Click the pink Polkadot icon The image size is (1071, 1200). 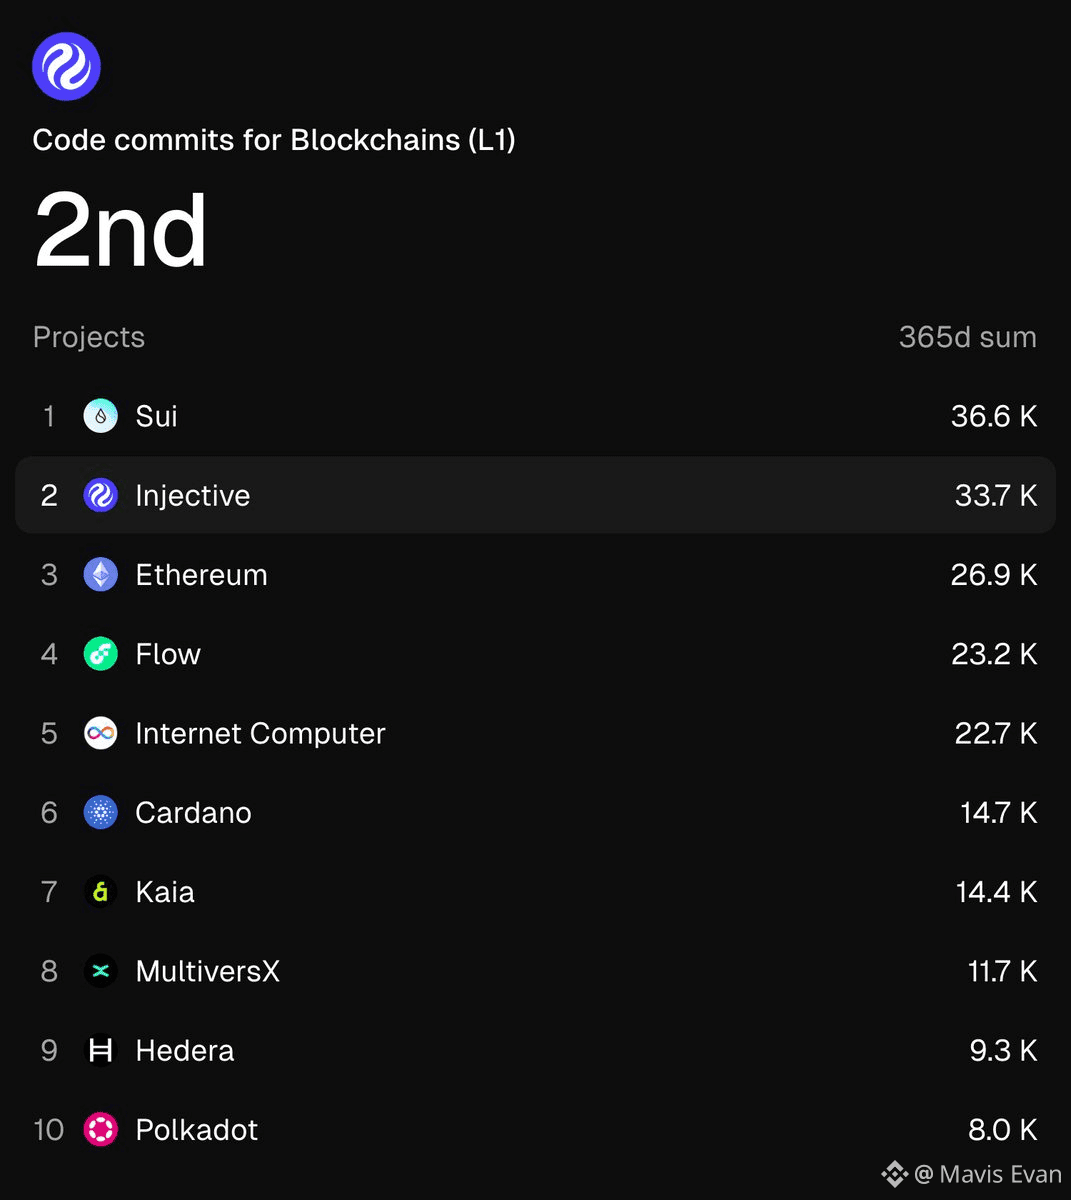[x=100, y=1130]
